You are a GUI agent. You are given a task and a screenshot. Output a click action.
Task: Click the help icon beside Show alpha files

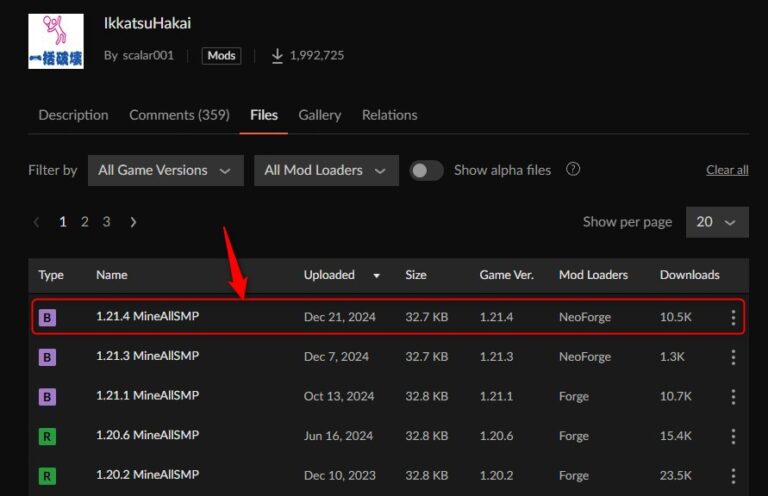pyautogui.click(x=573, y=170)
